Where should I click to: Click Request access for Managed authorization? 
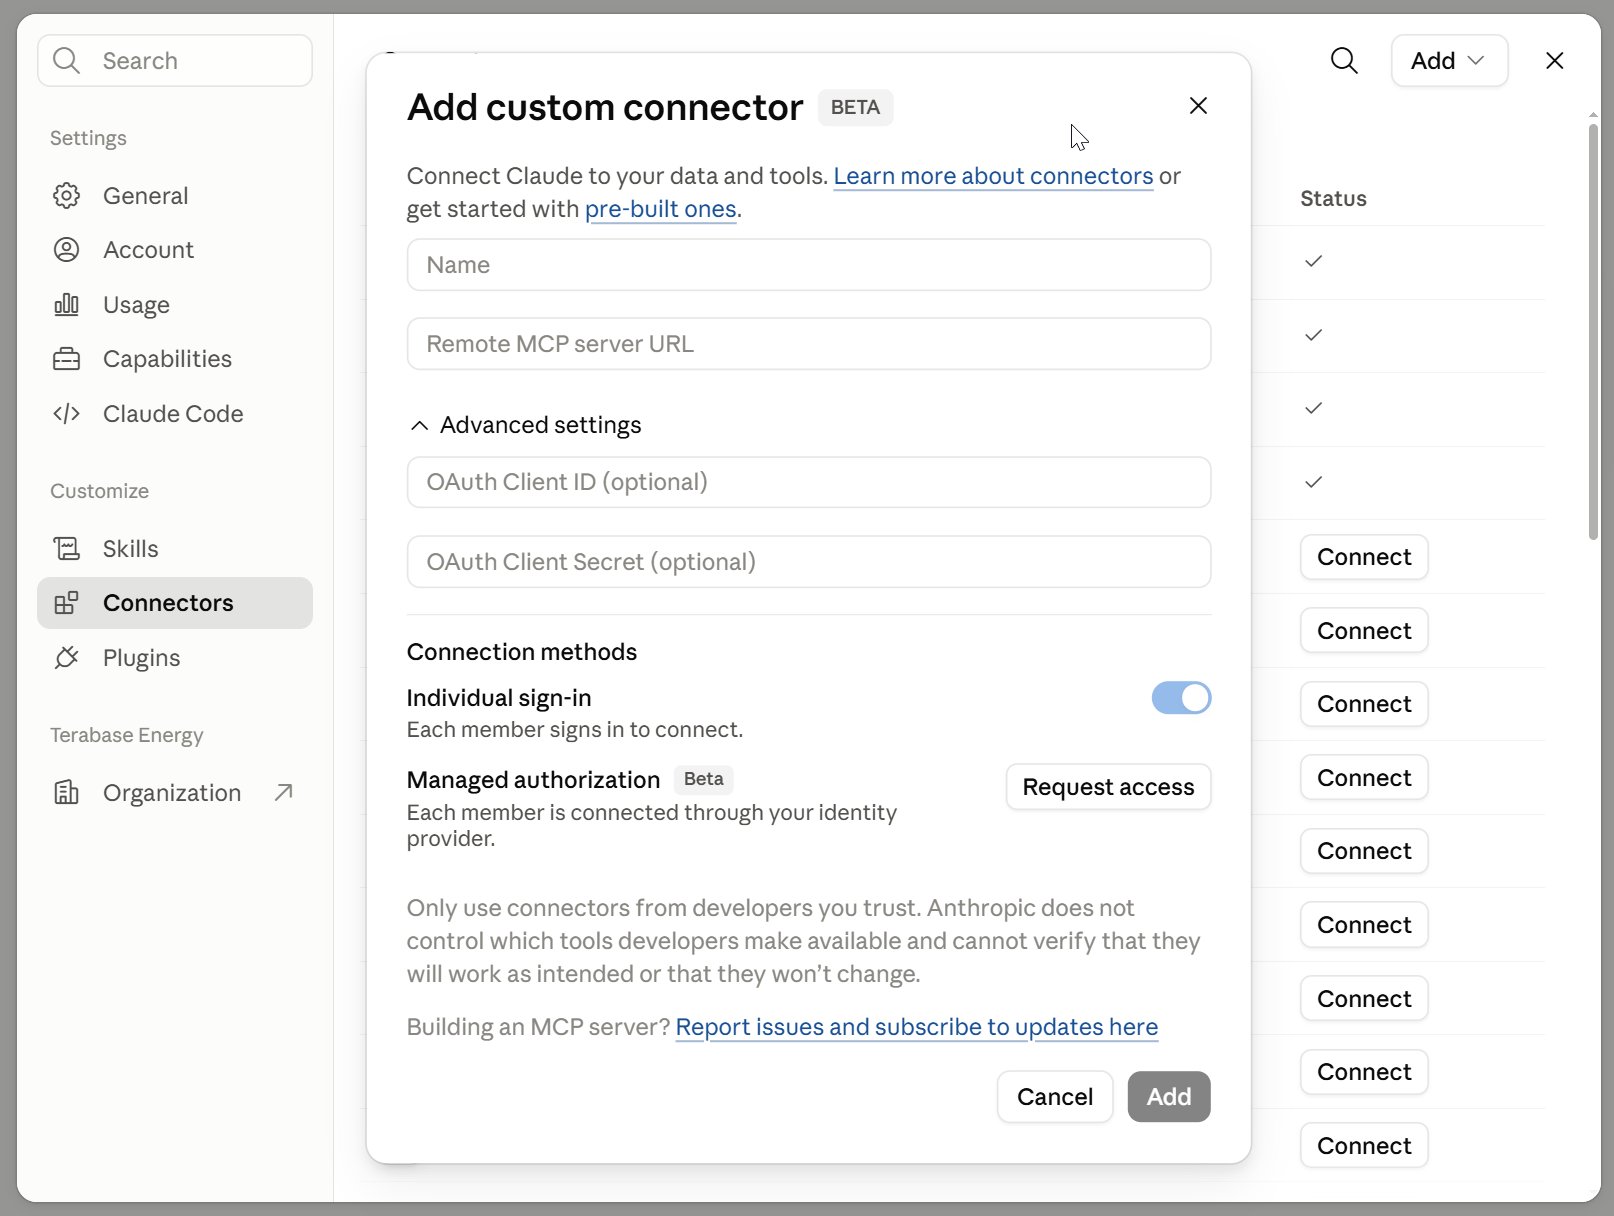pyautogui.click(x=1108, y=787)
